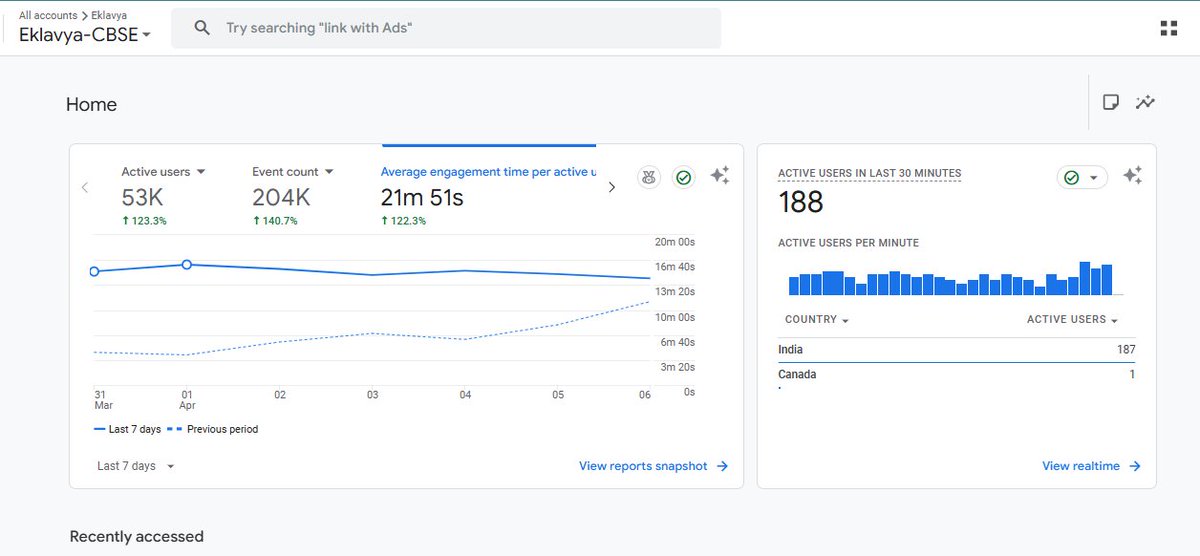Click the sparkle insights icon on overview card
This screenshot has width=1200, height=556.
click(720, 175)
